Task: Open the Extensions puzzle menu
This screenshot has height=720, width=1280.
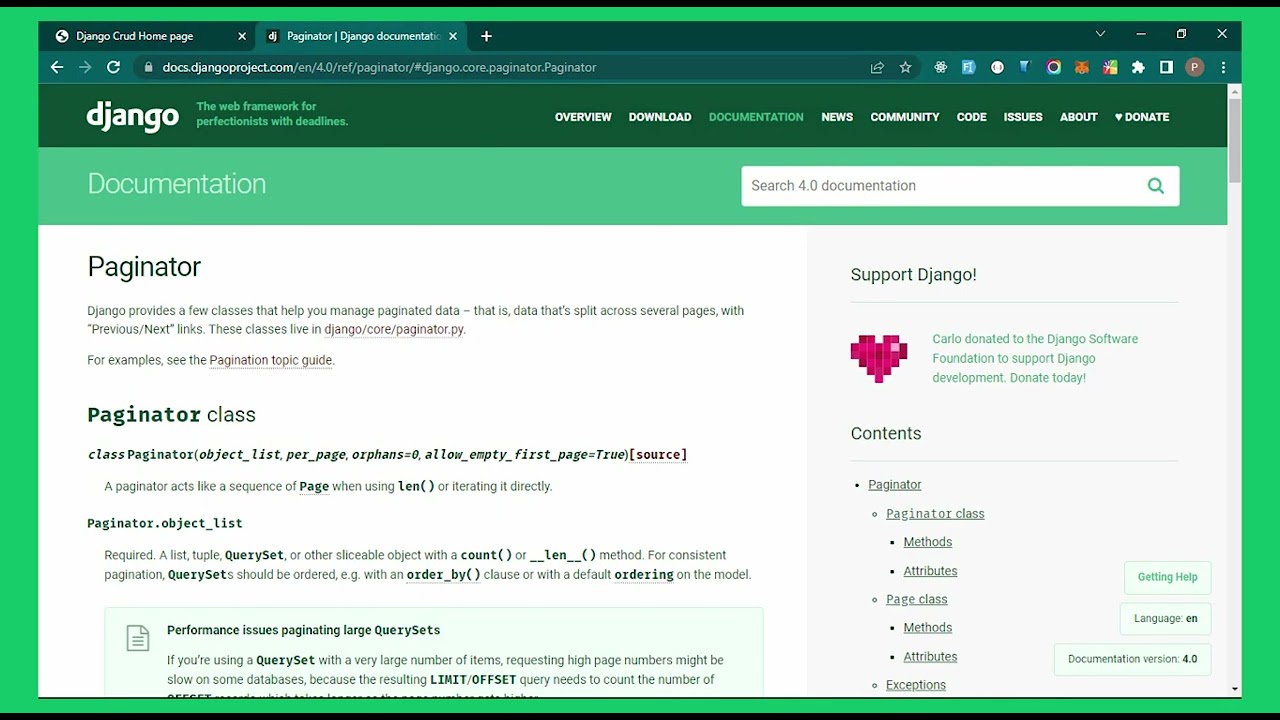Action: [x=1138, y=67]
